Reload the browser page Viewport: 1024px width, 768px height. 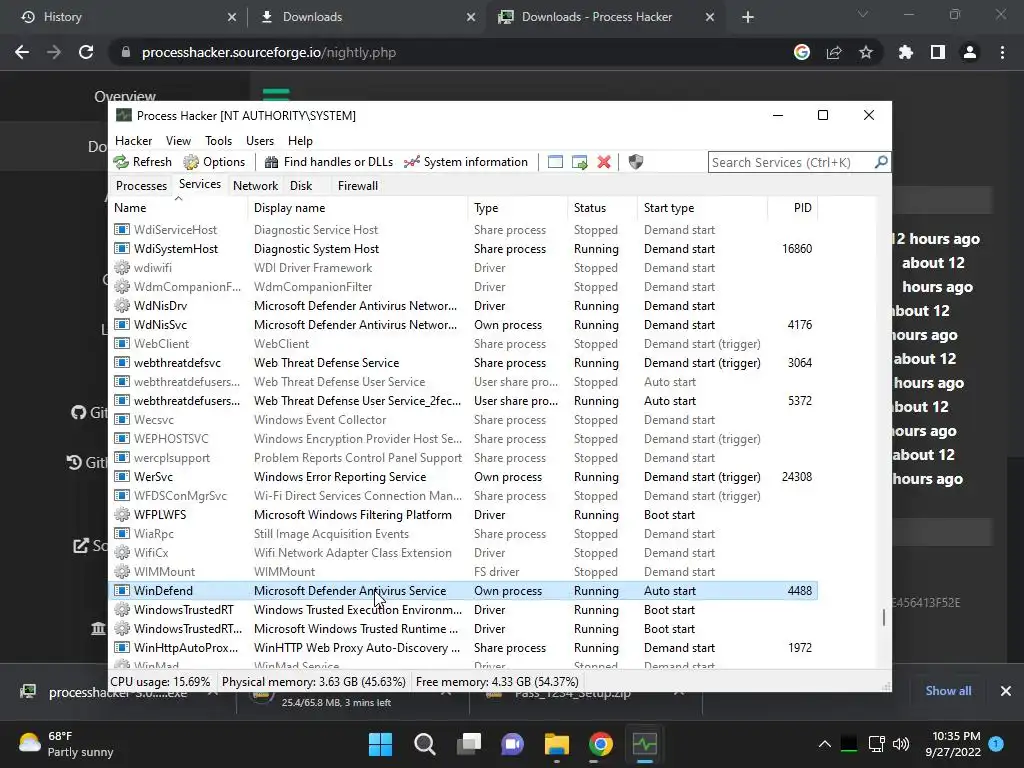tap(86, 52)
